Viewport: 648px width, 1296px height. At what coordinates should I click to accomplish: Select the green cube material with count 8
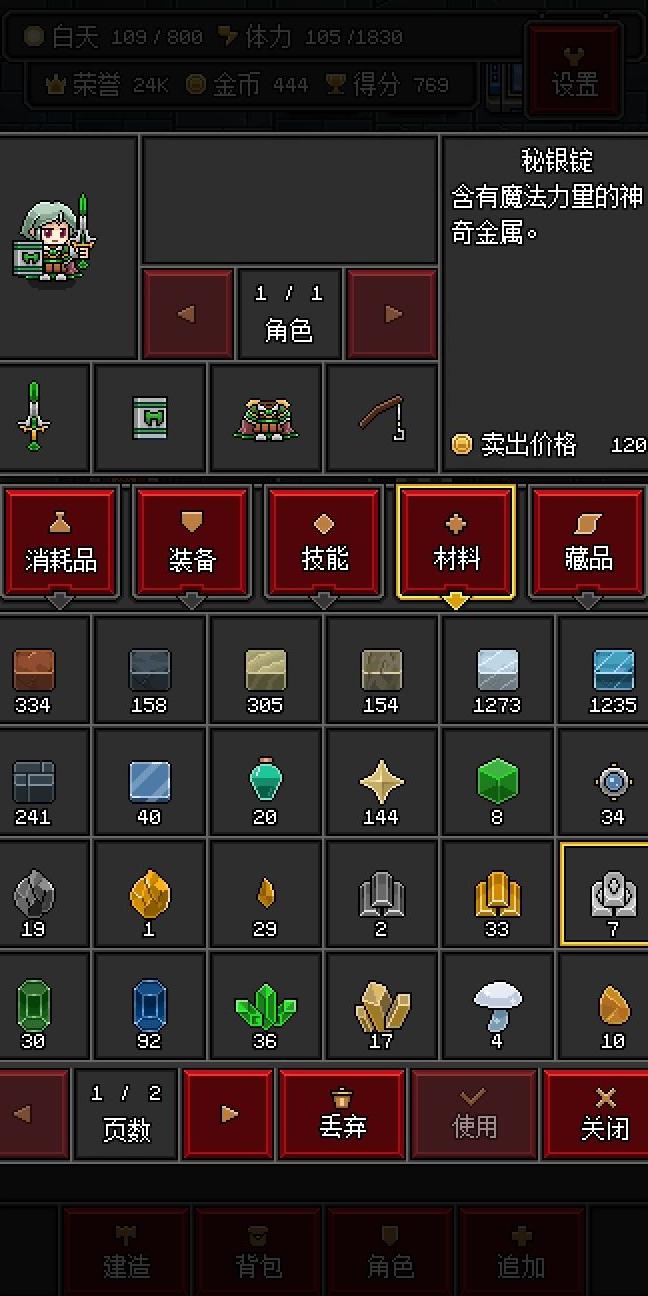pos(496,781)
